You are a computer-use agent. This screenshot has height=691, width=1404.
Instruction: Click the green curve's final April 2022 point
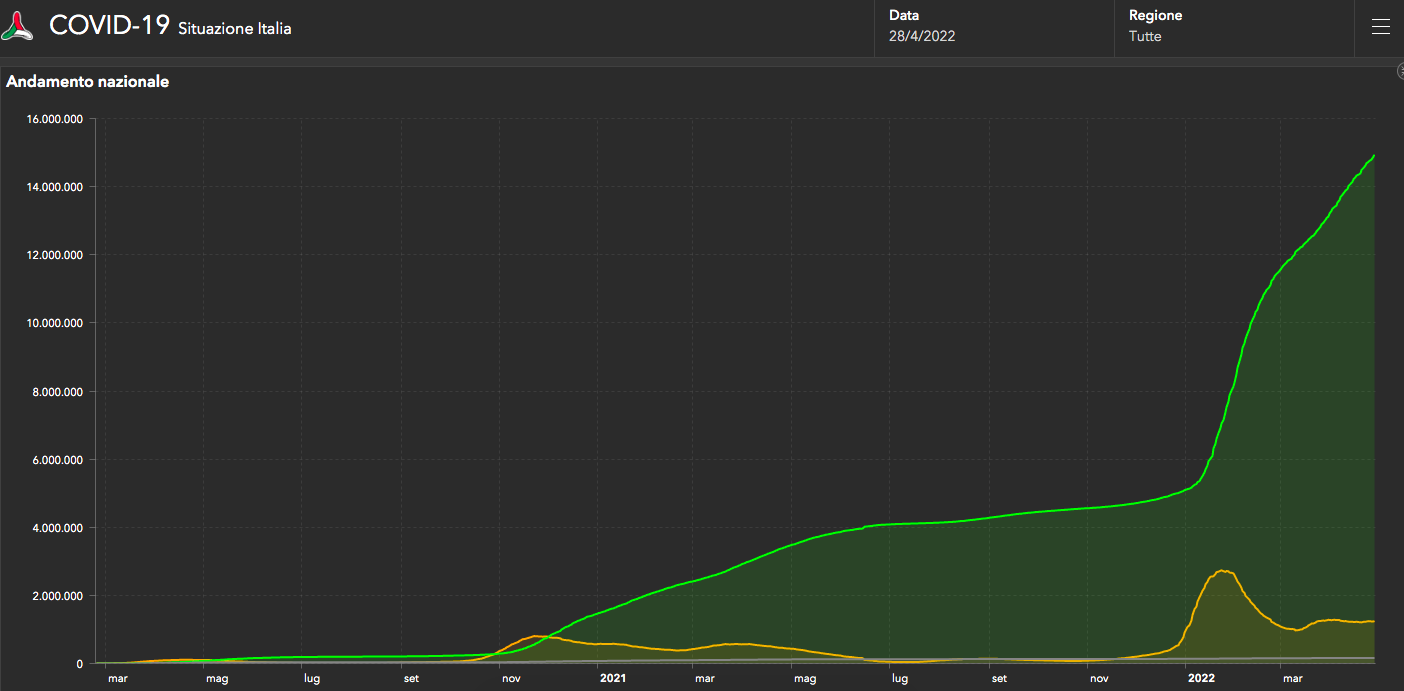point(1374,156)
